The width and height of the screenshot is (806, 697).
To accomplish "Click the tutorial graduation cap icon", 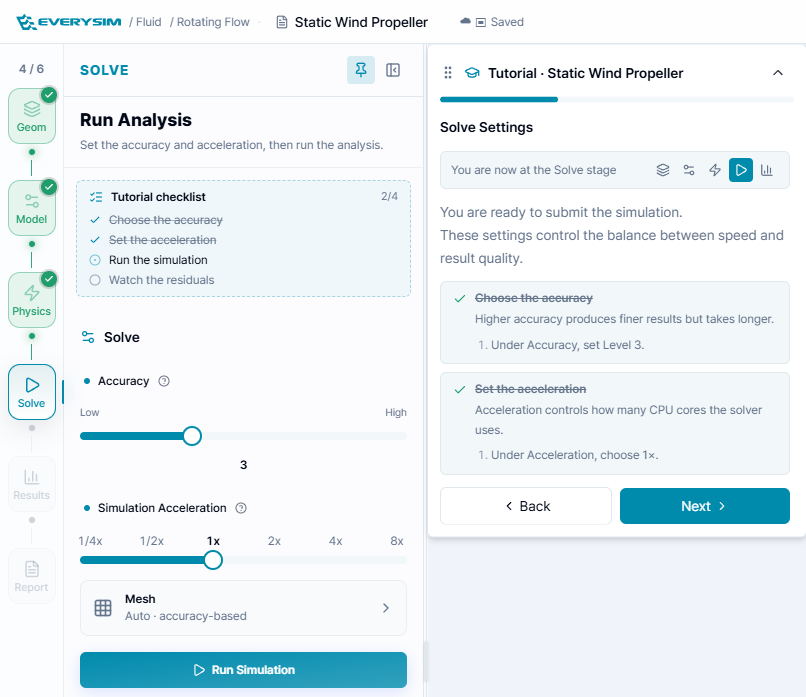I will point(472,73).
